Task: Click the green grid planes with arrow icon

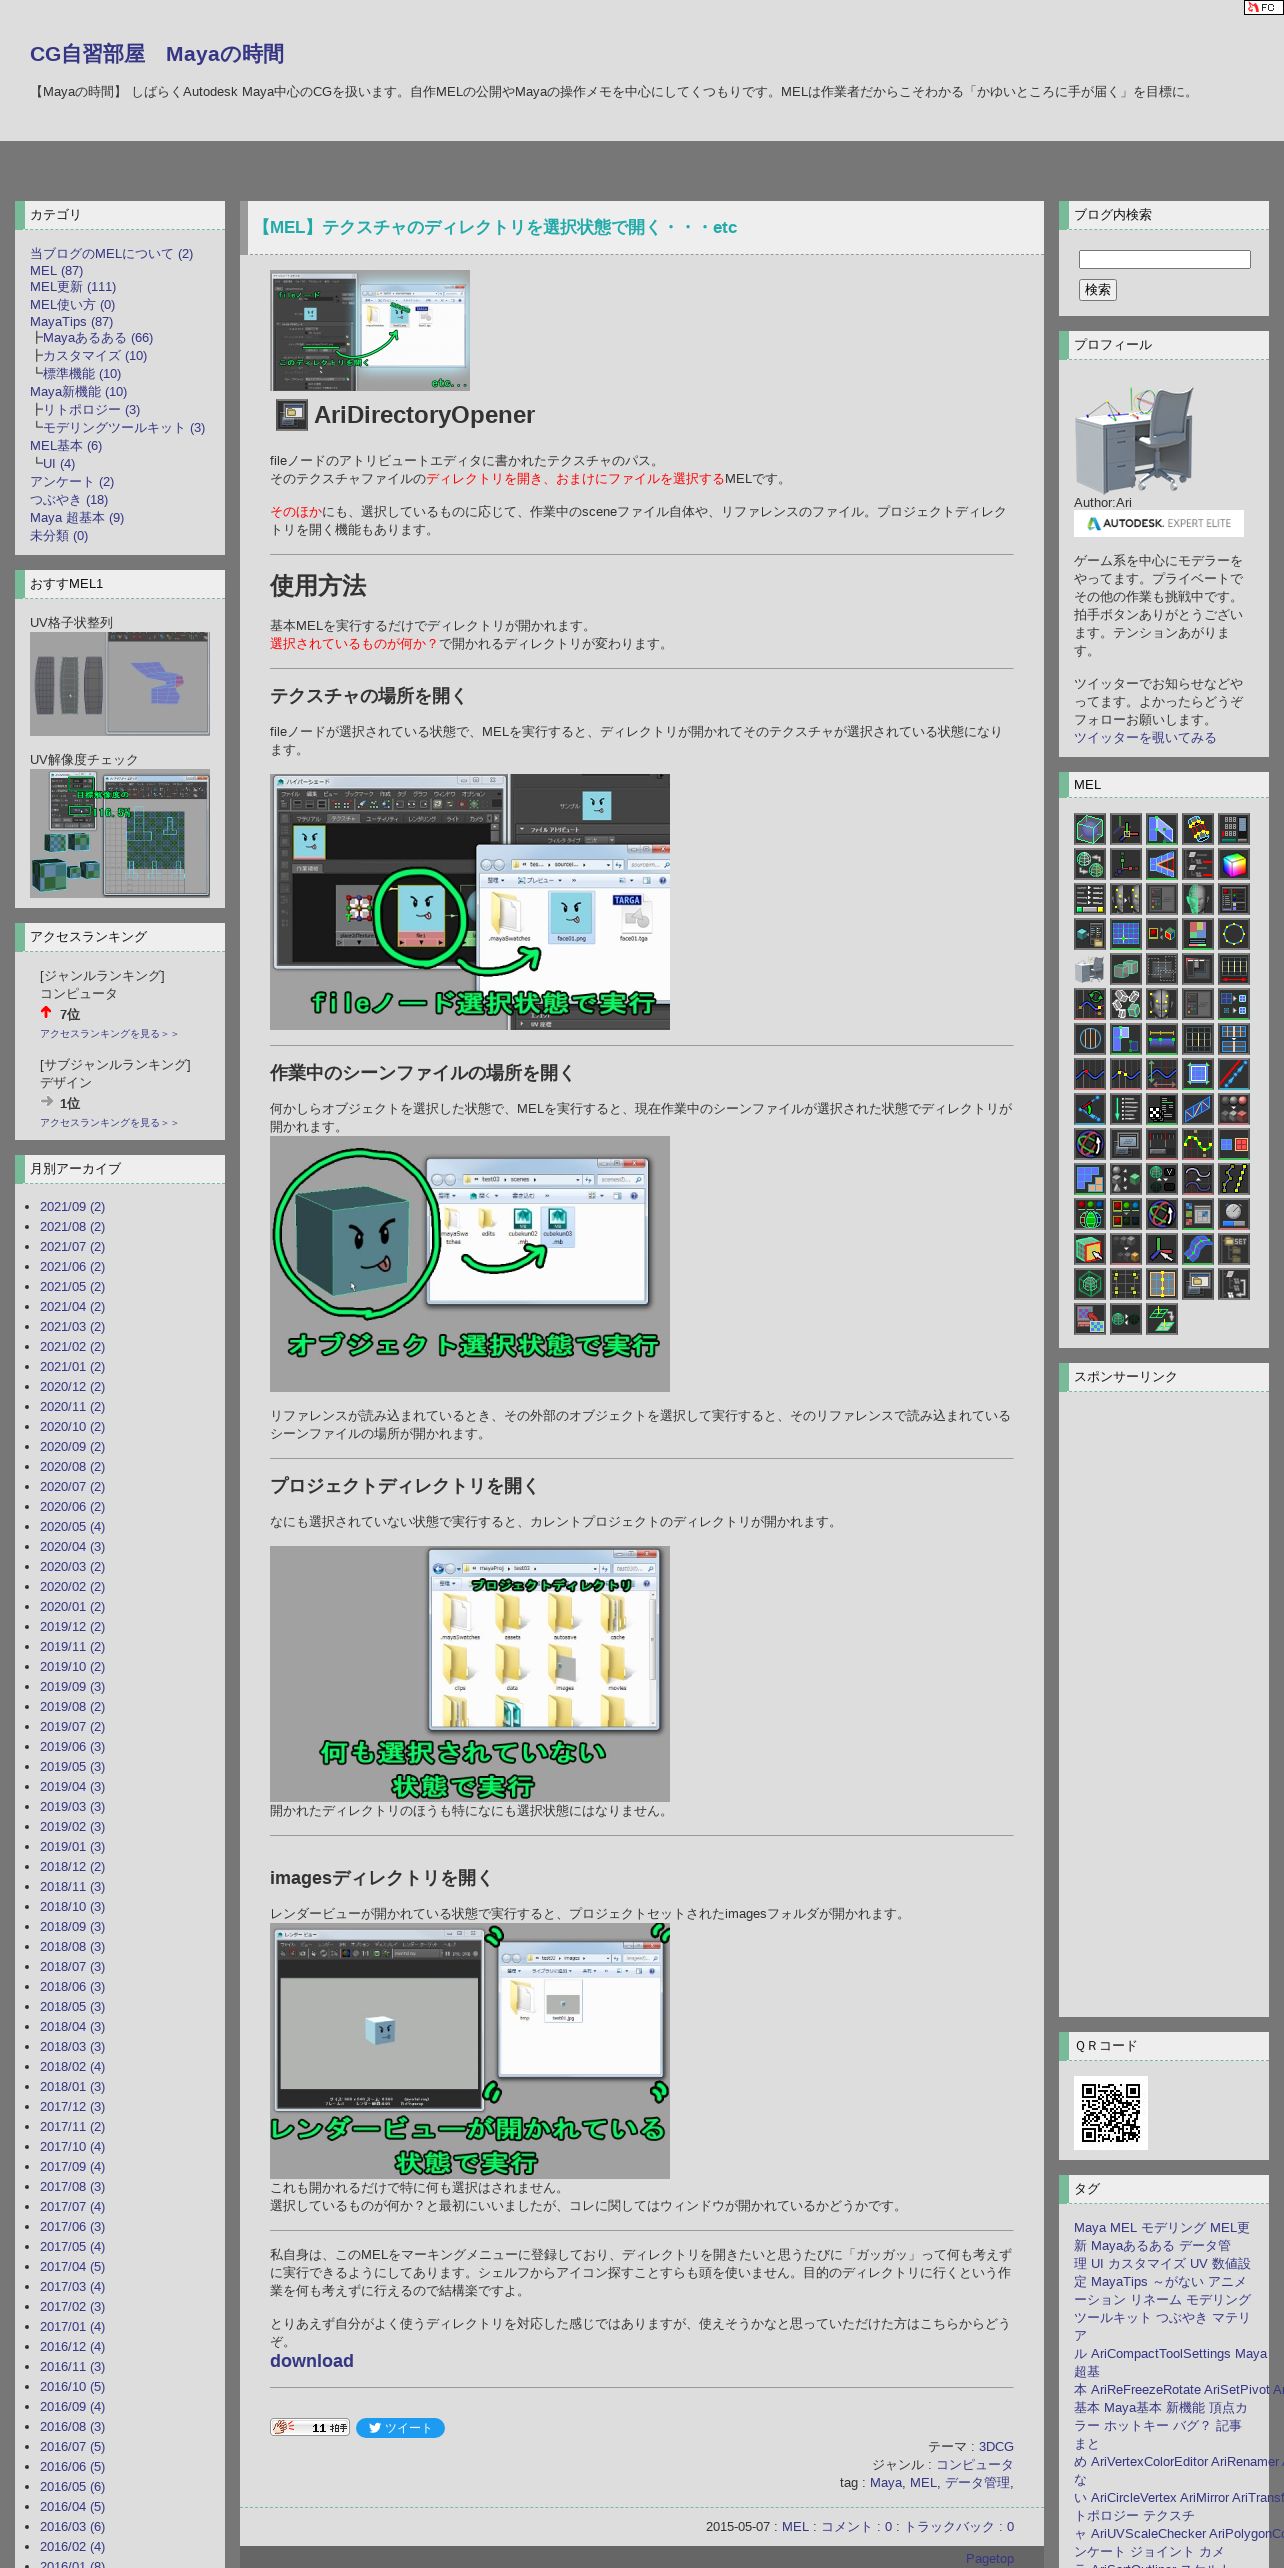Action: pos(1162,1319)
